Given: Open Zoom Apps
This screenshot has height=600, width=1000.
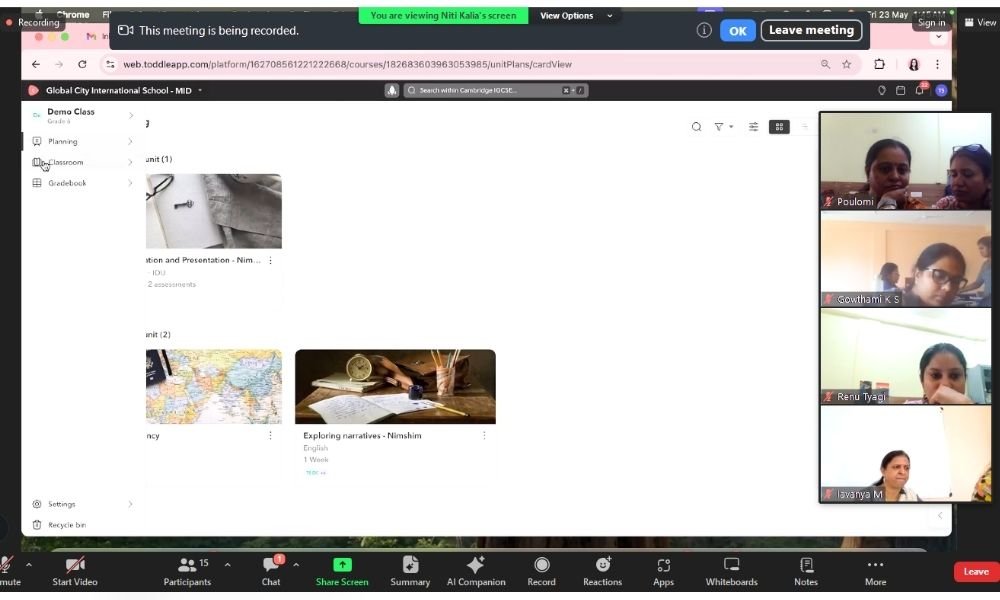Looking at the screenshot, I should pos(663,571).
